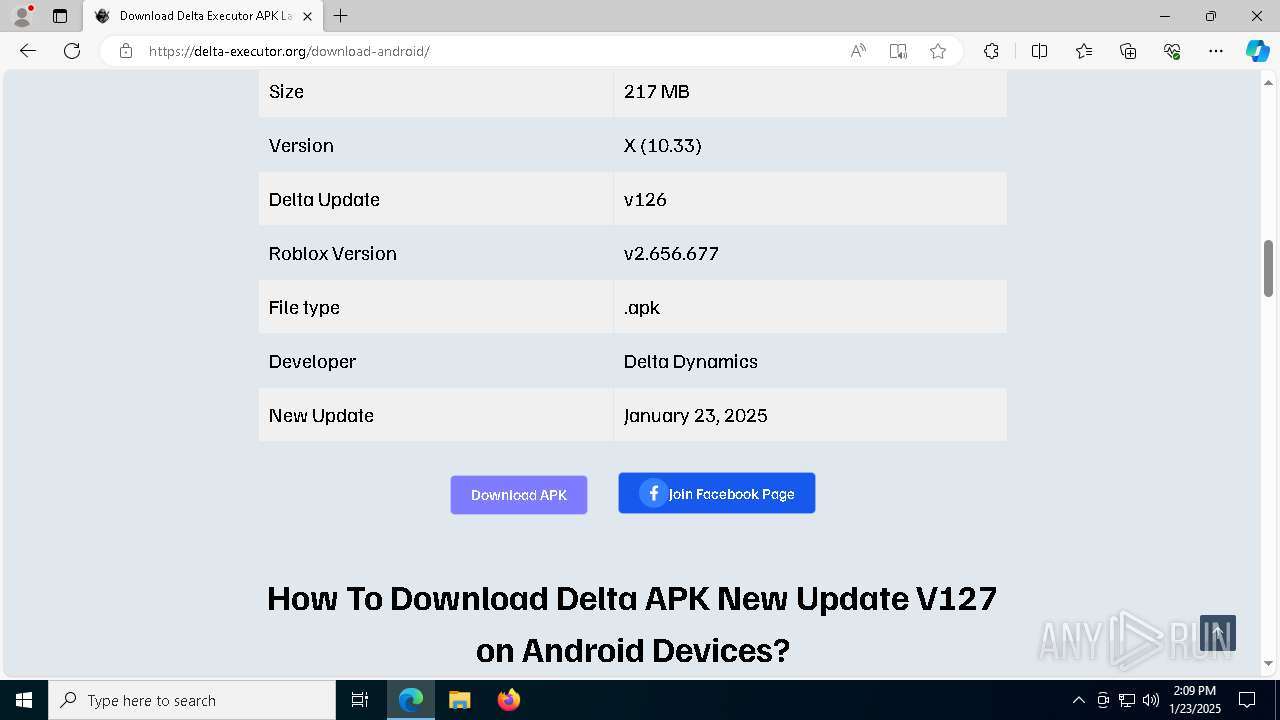This screenshot has height=720, width=1280.
Task: Click the browser Back arrow
Action: coord(28,51)
